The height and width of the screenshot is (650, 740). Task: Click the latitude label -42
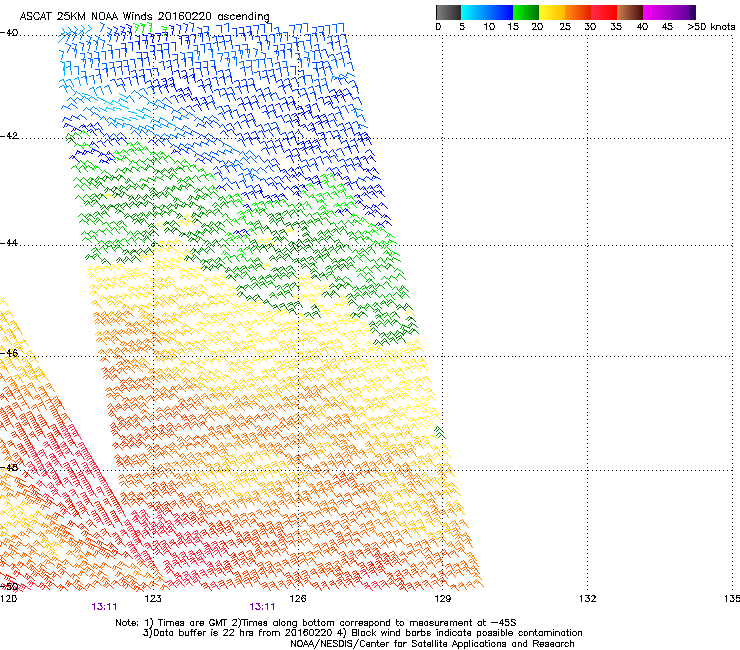(x=9, y=136)
